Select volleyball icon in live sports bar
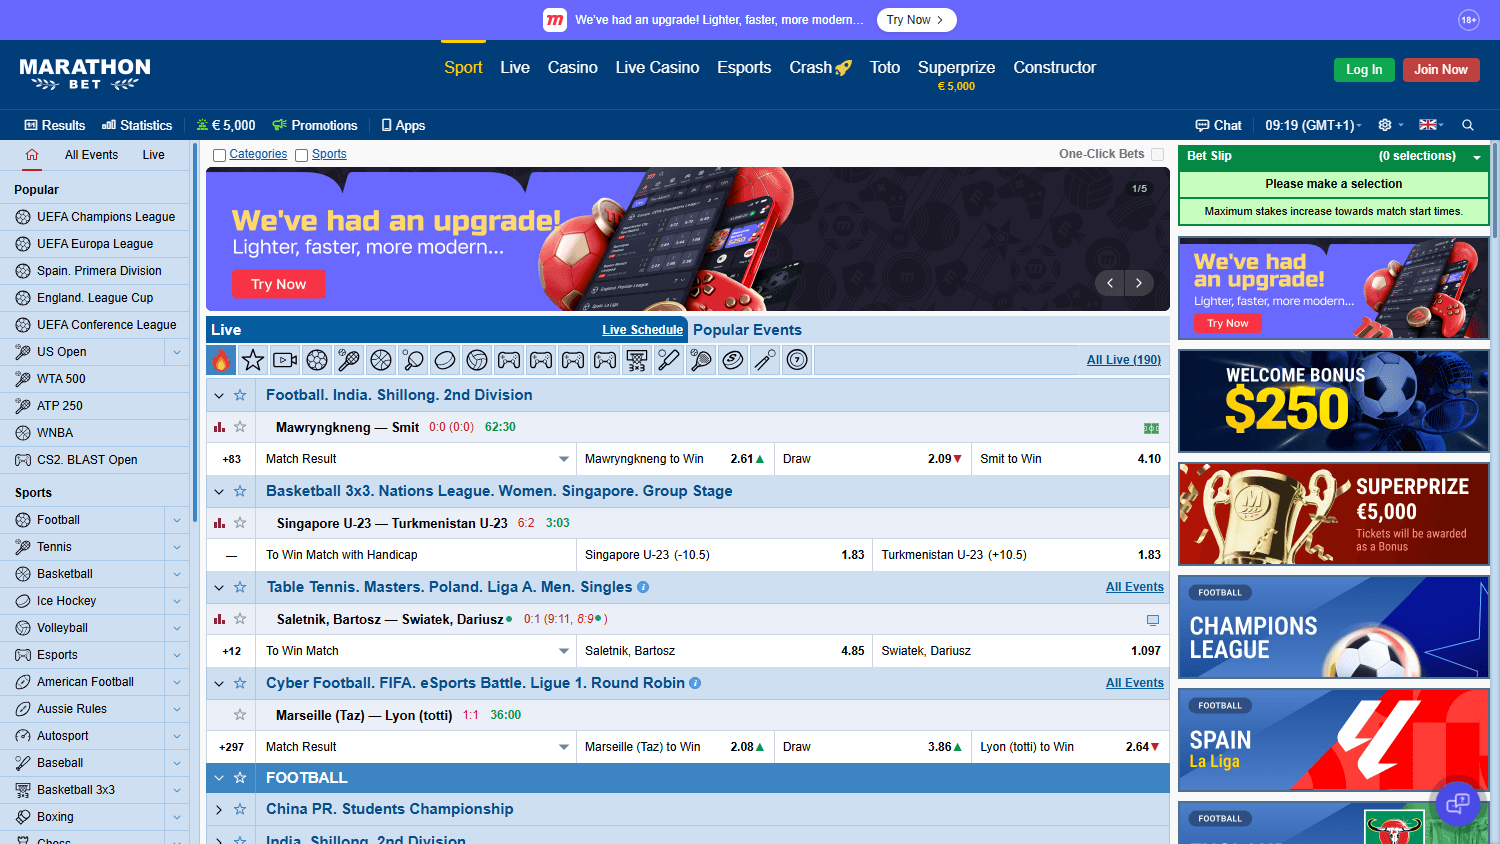The width and height of the screenshot is (1500, 844). coord(477,360)
